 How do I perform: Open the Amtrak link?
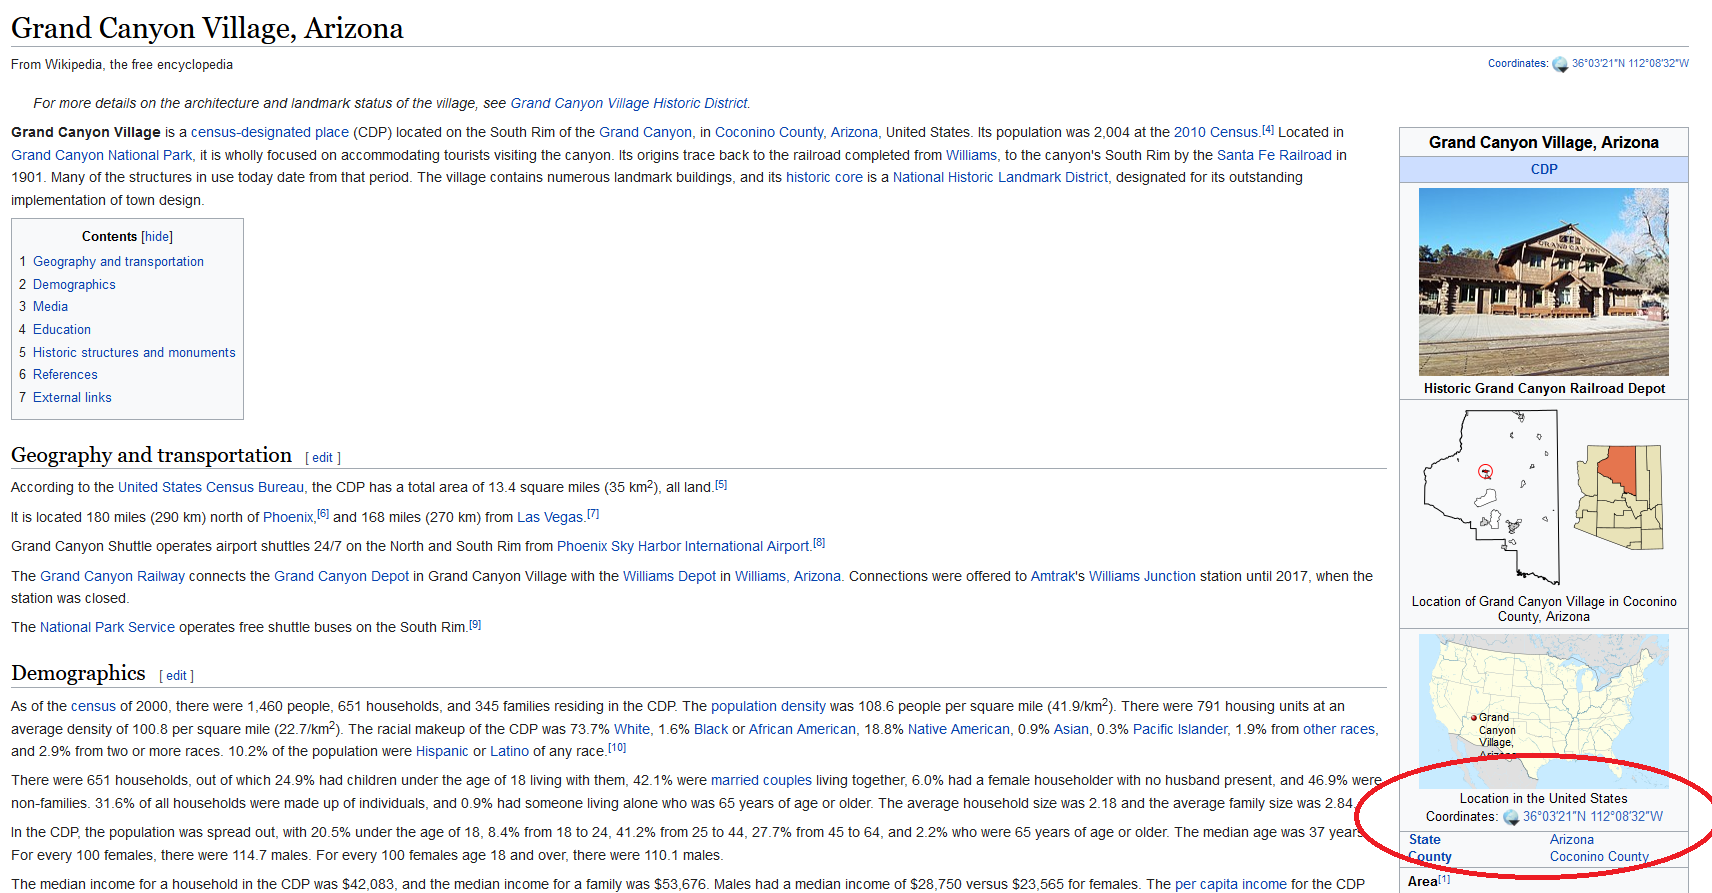coord(1053,576)
